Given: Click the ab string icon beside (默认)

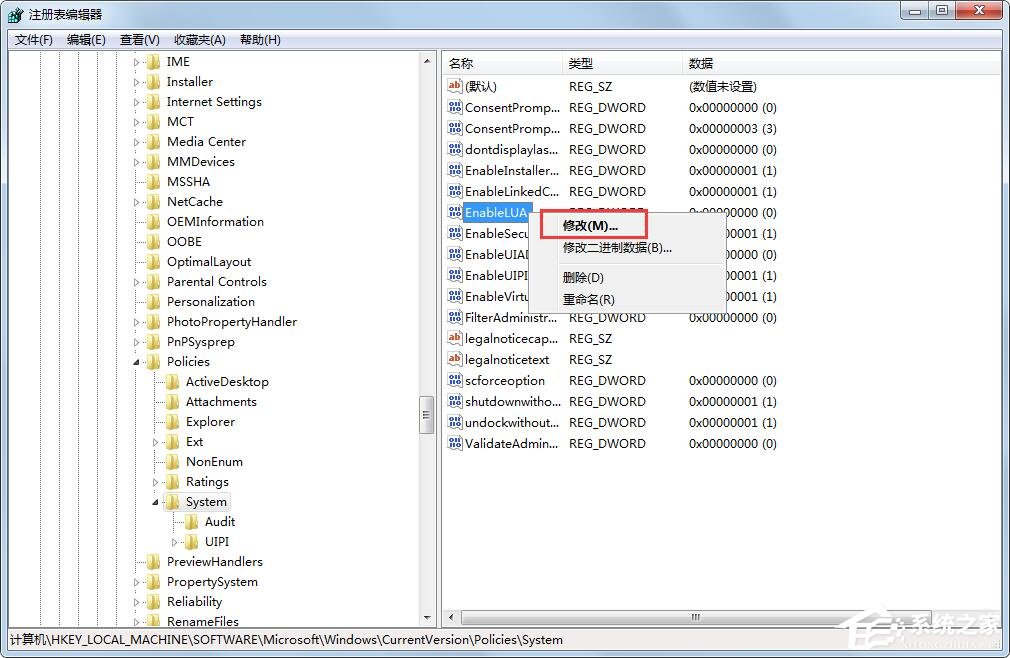Looking at the screenshot, I should point(456,86).
